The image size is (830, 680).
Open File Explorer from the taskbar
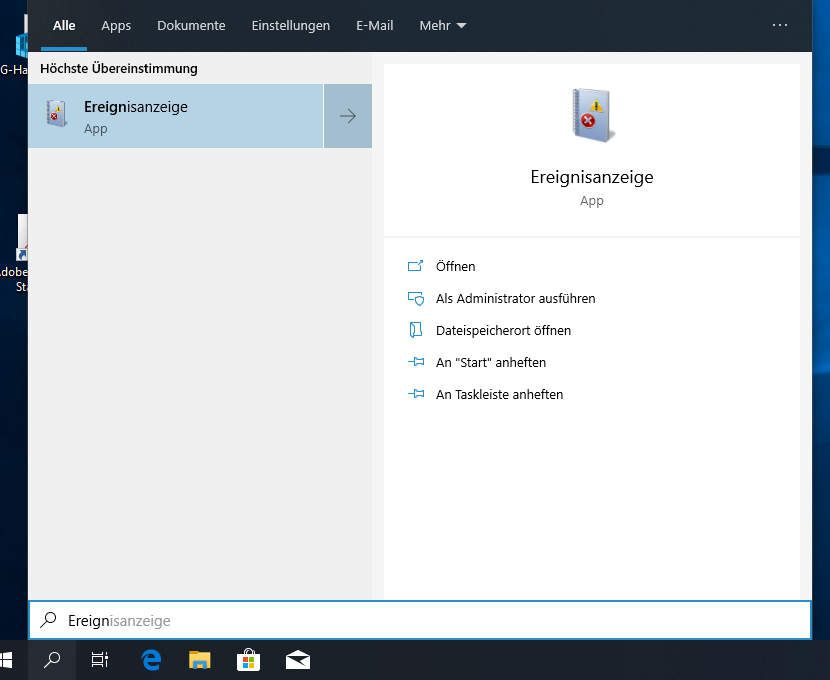[200, 660]
